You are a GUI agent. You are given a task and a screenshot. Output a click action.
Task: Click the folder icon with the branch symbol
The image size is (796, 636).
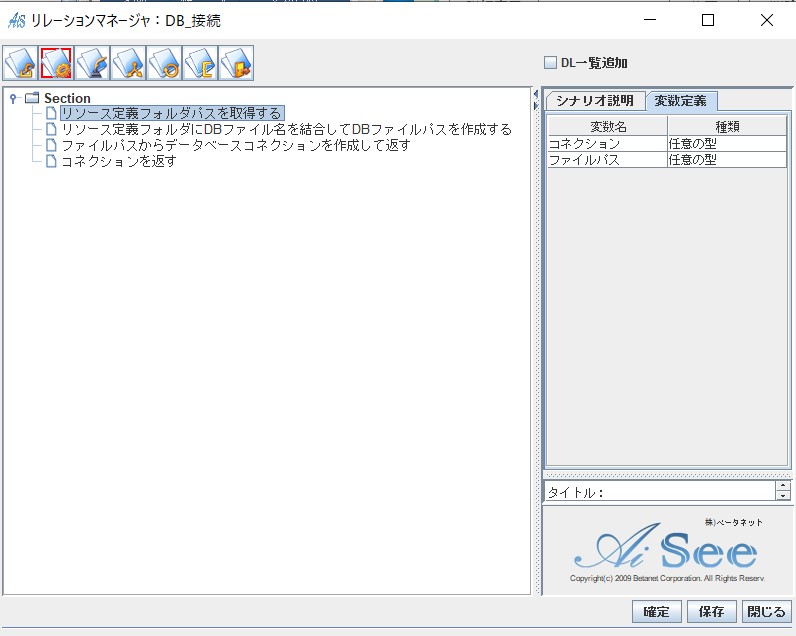click(x=128, y=63)
